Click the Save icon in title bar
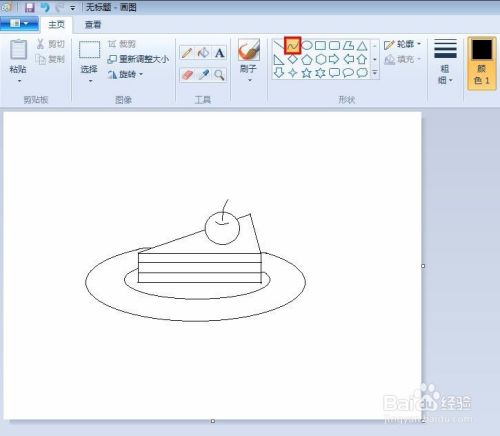The height and width of the screenshot is (436, 500). [x=30, y=7]
